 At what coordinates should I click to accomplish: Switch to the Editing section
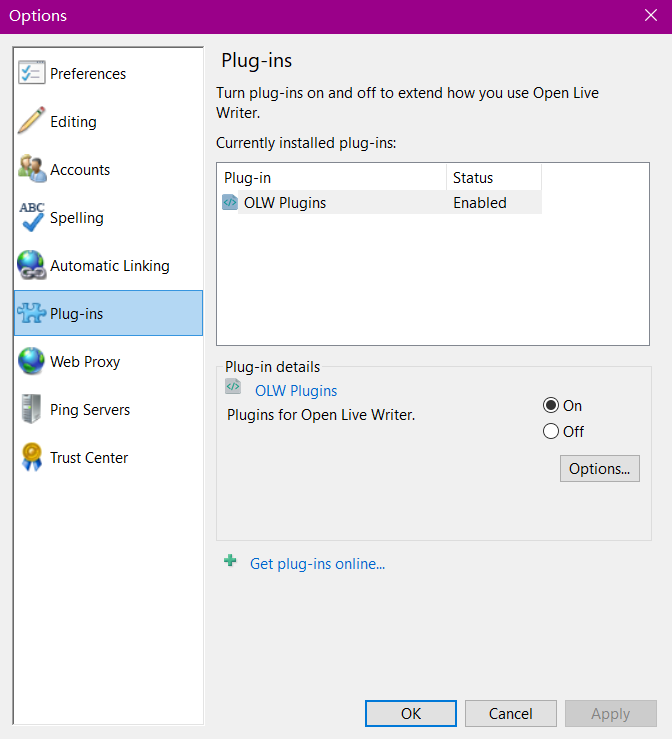[109, 122]
